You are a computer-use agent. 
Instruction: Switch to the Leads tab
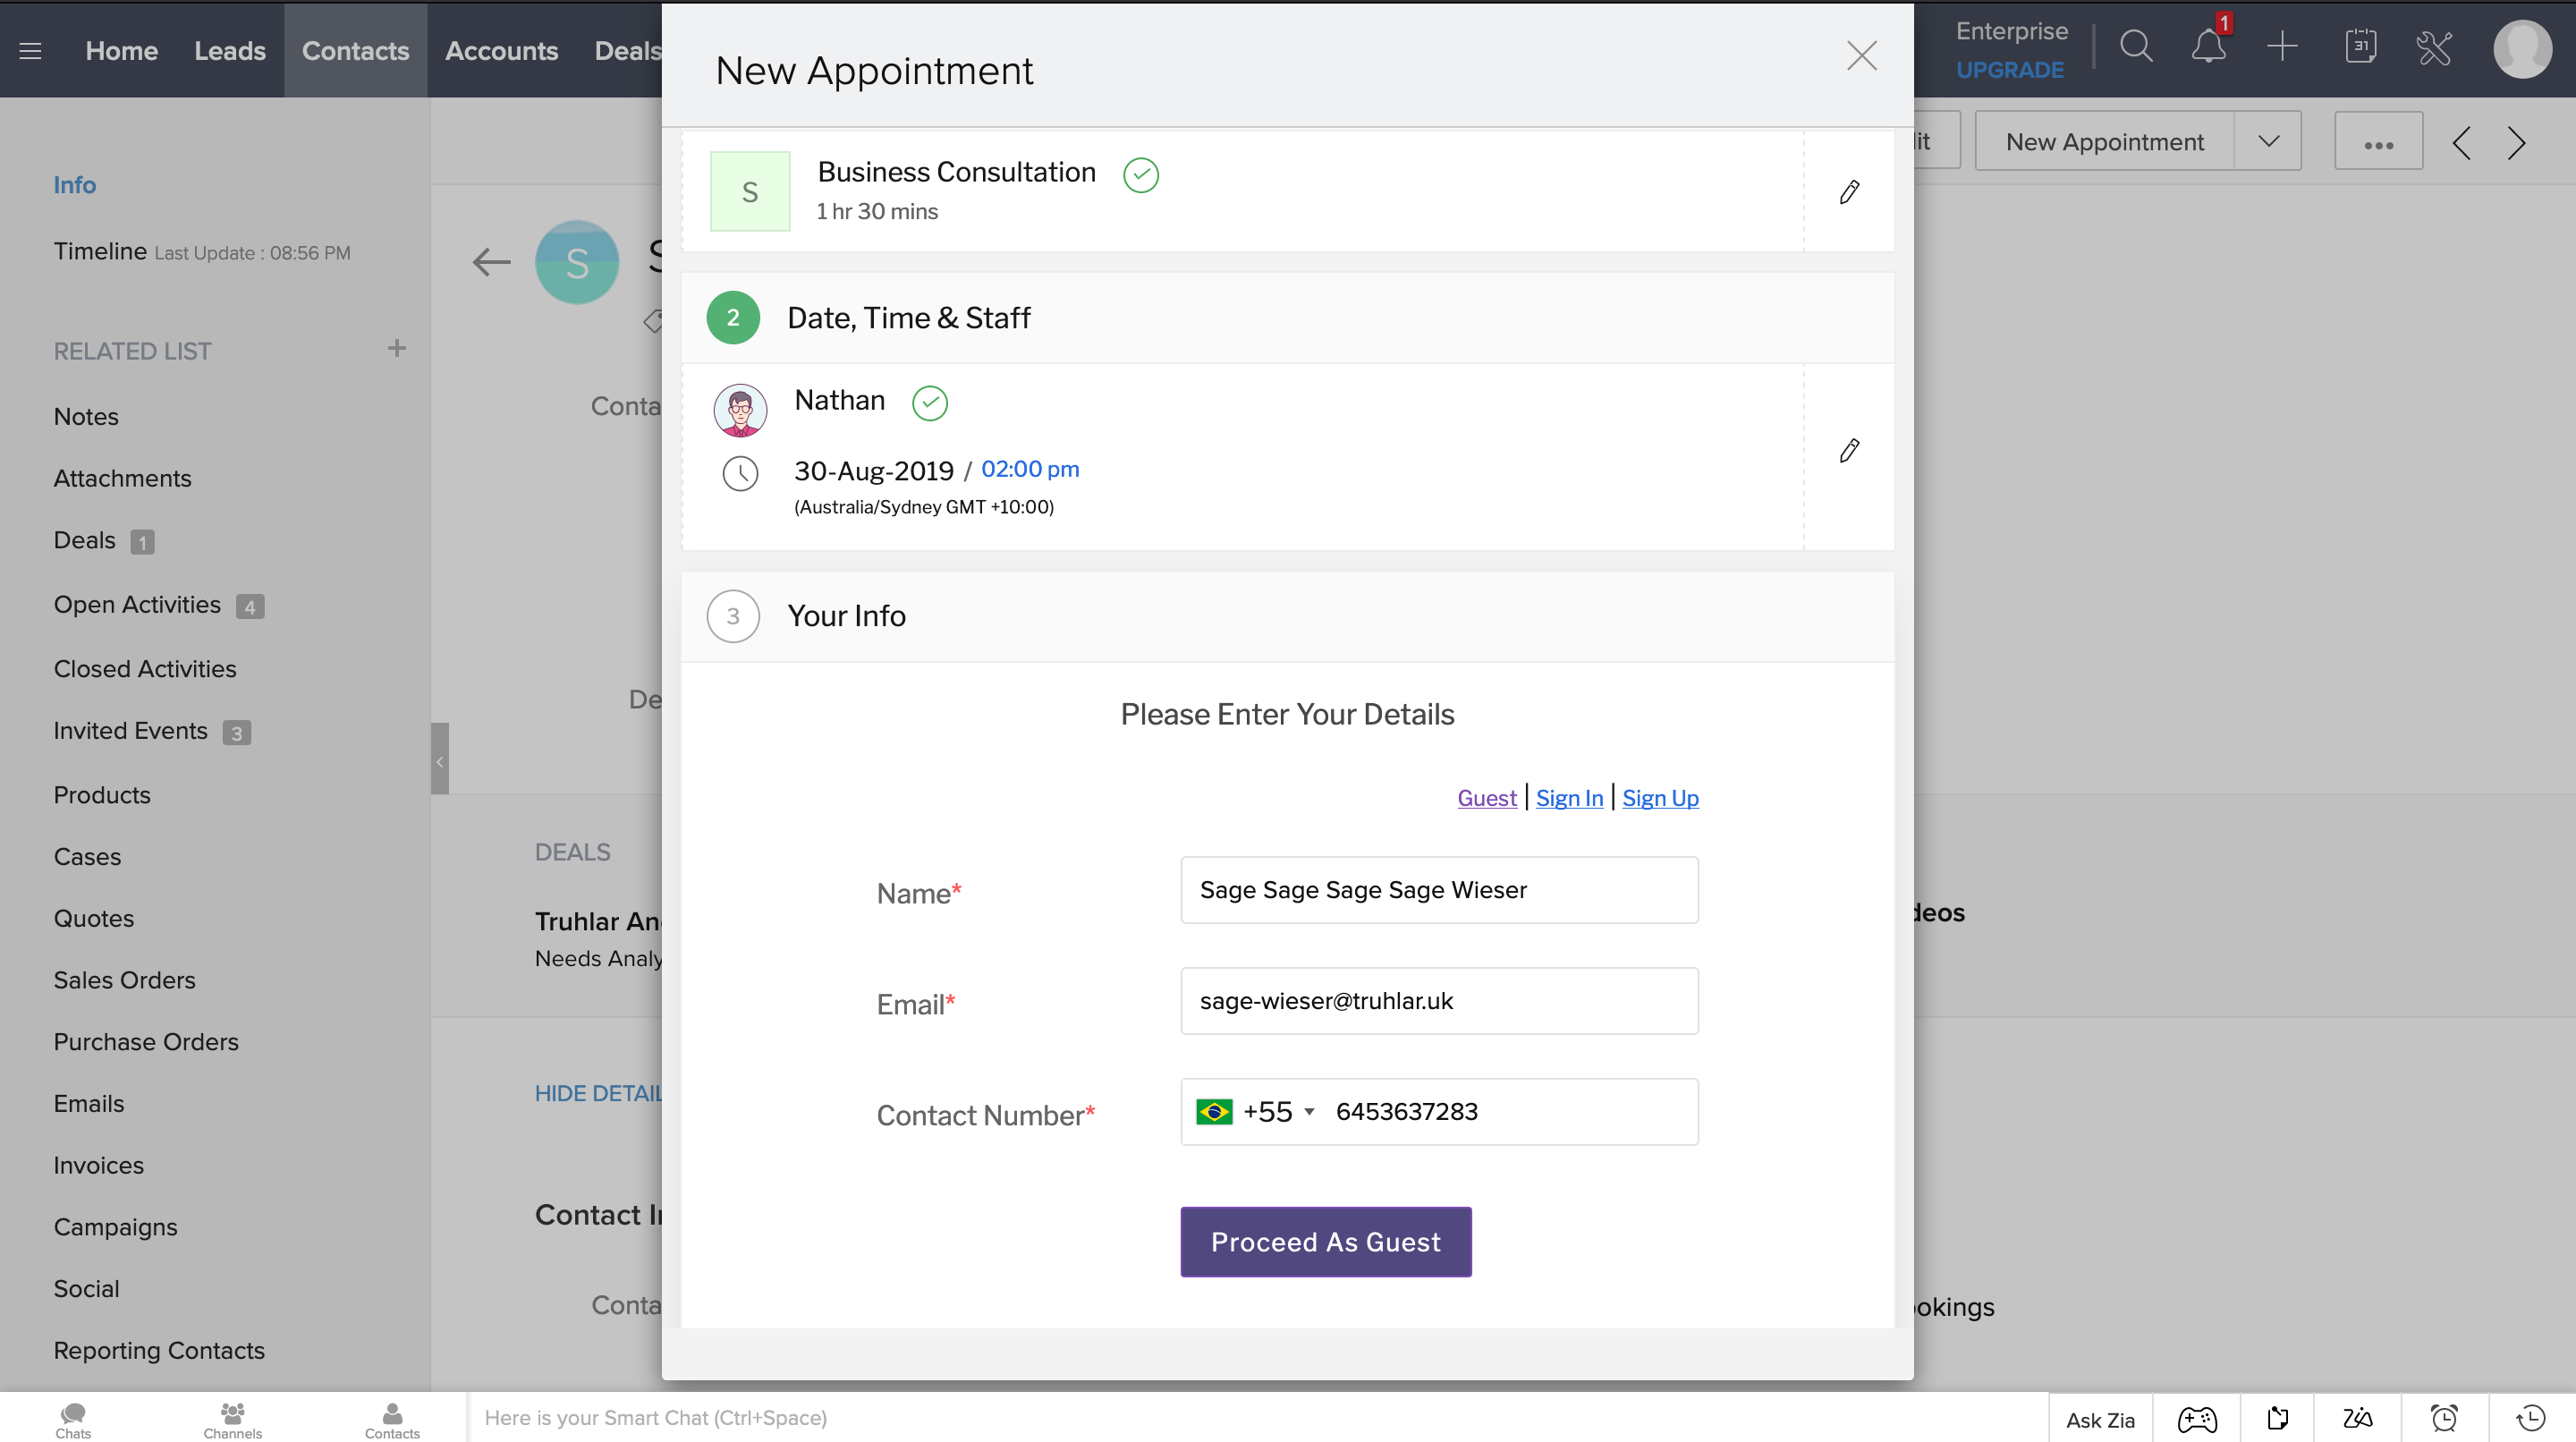click(x=229, y=50)
